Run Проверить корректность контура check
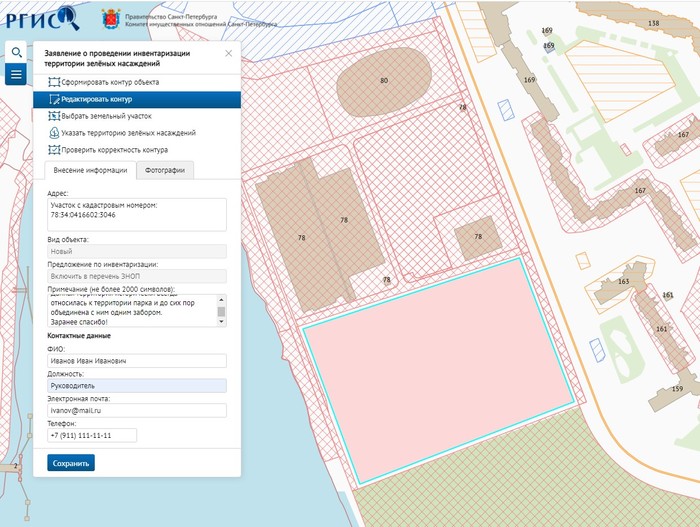This screenshot has width=700, height=527. point(114,150)
